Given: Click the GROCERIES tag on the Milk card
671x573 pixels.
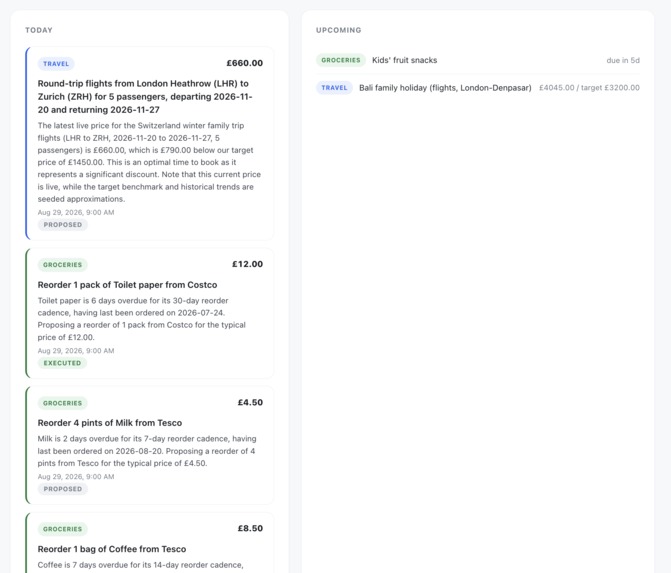Looking at the screenshot, I should (x=62, y=403).
